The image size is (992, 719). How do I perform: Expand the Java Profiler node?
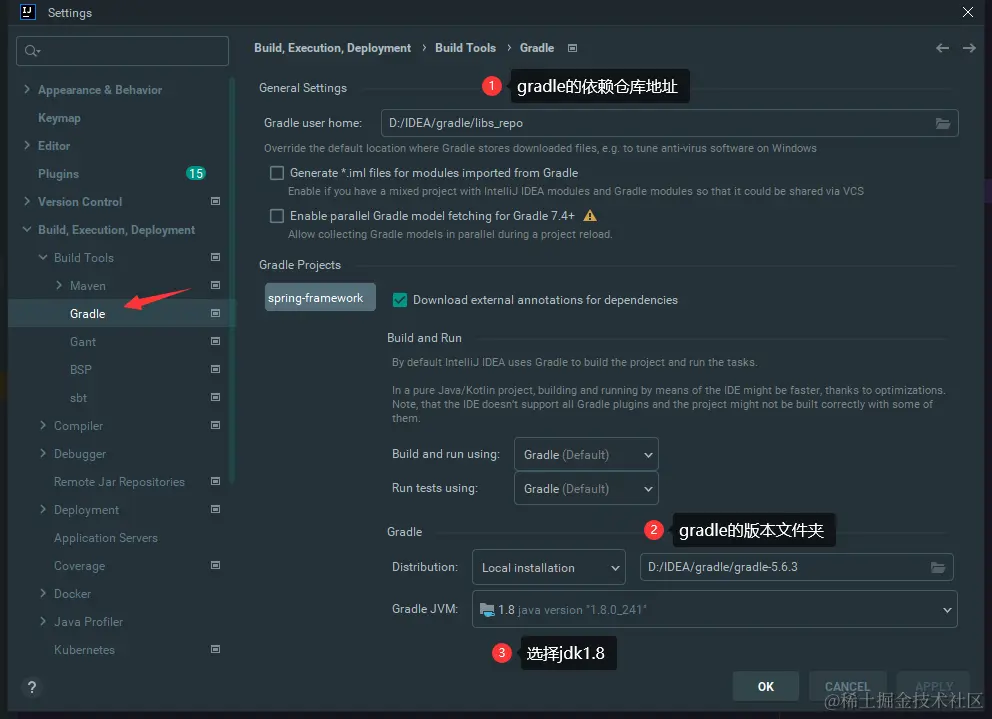42,621
